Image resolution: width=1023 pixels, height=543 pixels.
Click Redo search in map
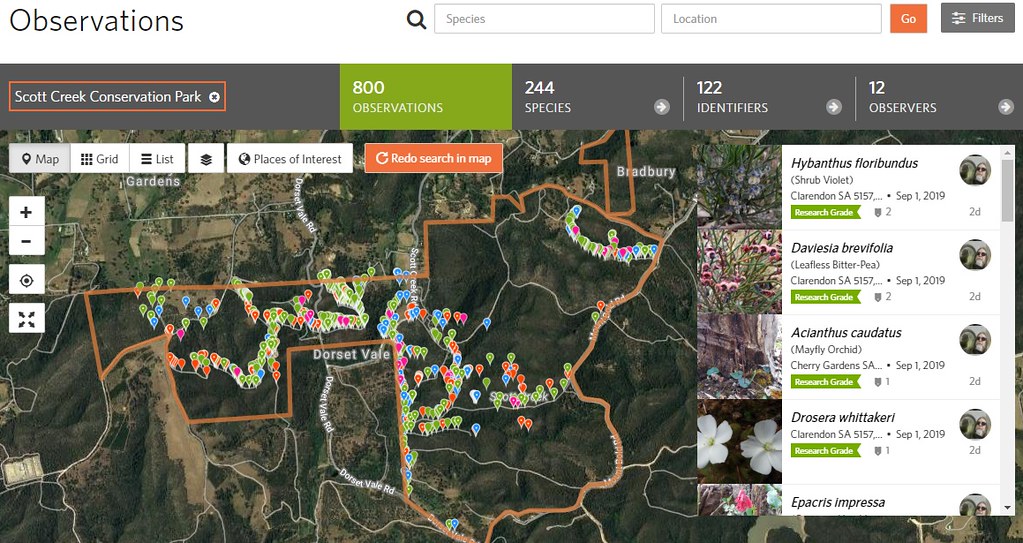click(x=433, y=158)
